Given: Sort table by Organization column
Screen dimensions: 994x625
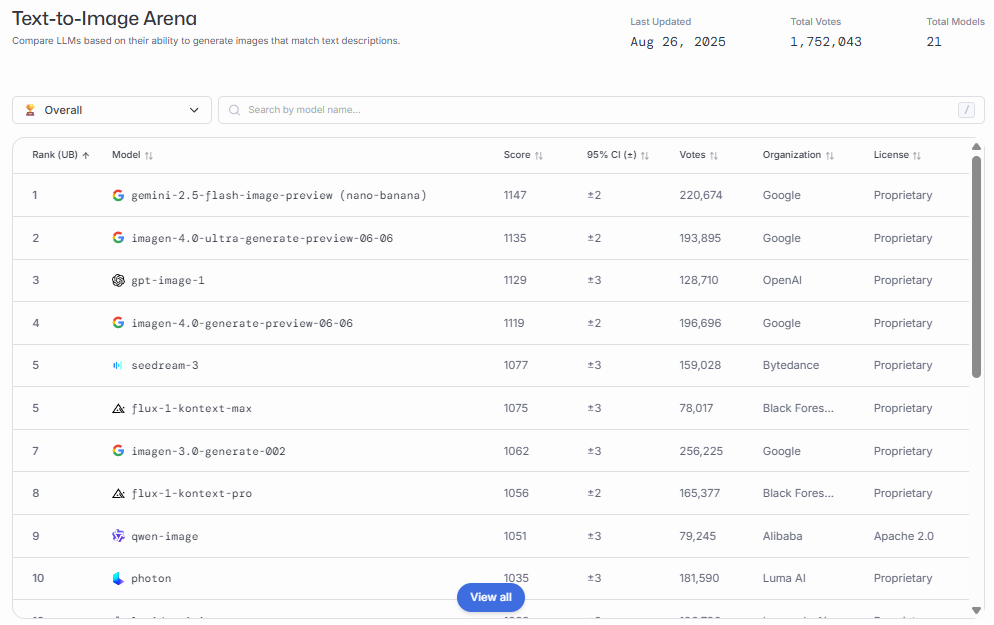Looking at the screenshot, I should (x=798, y=155).
